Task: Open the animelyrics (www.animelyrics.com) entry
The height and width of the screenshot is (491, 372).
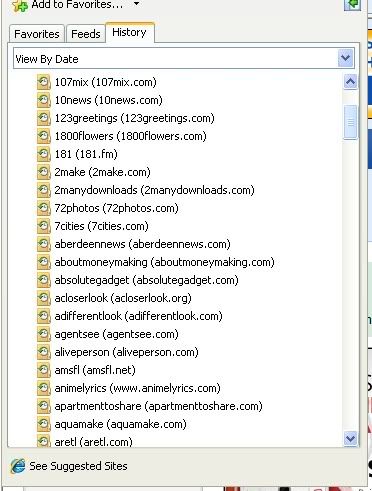Action: (x=137, y=388)
